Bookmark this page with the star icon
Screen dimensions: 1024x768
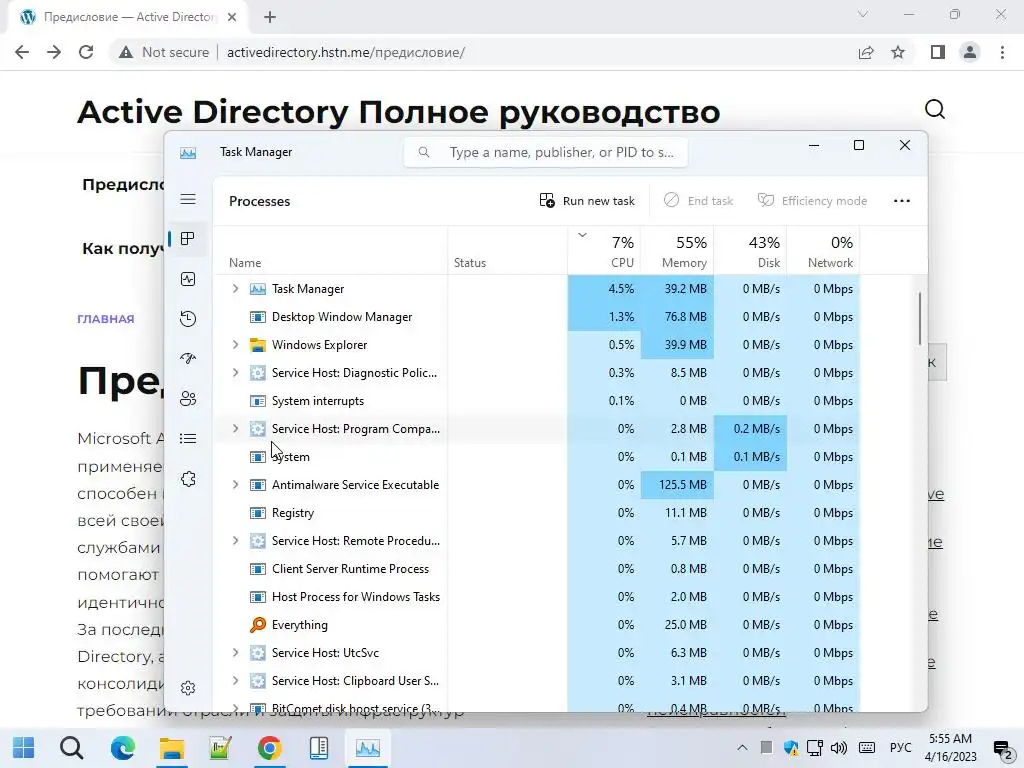click(898, 52)
